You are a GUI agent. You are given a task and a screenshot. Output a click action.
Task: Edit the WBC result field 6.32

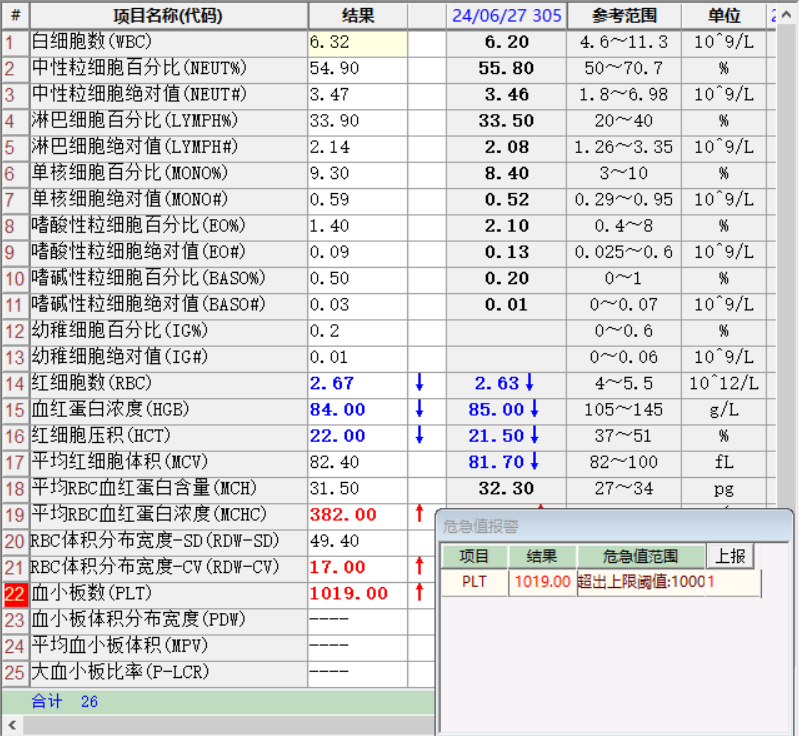pyautogui.click(x=357, y=42)
